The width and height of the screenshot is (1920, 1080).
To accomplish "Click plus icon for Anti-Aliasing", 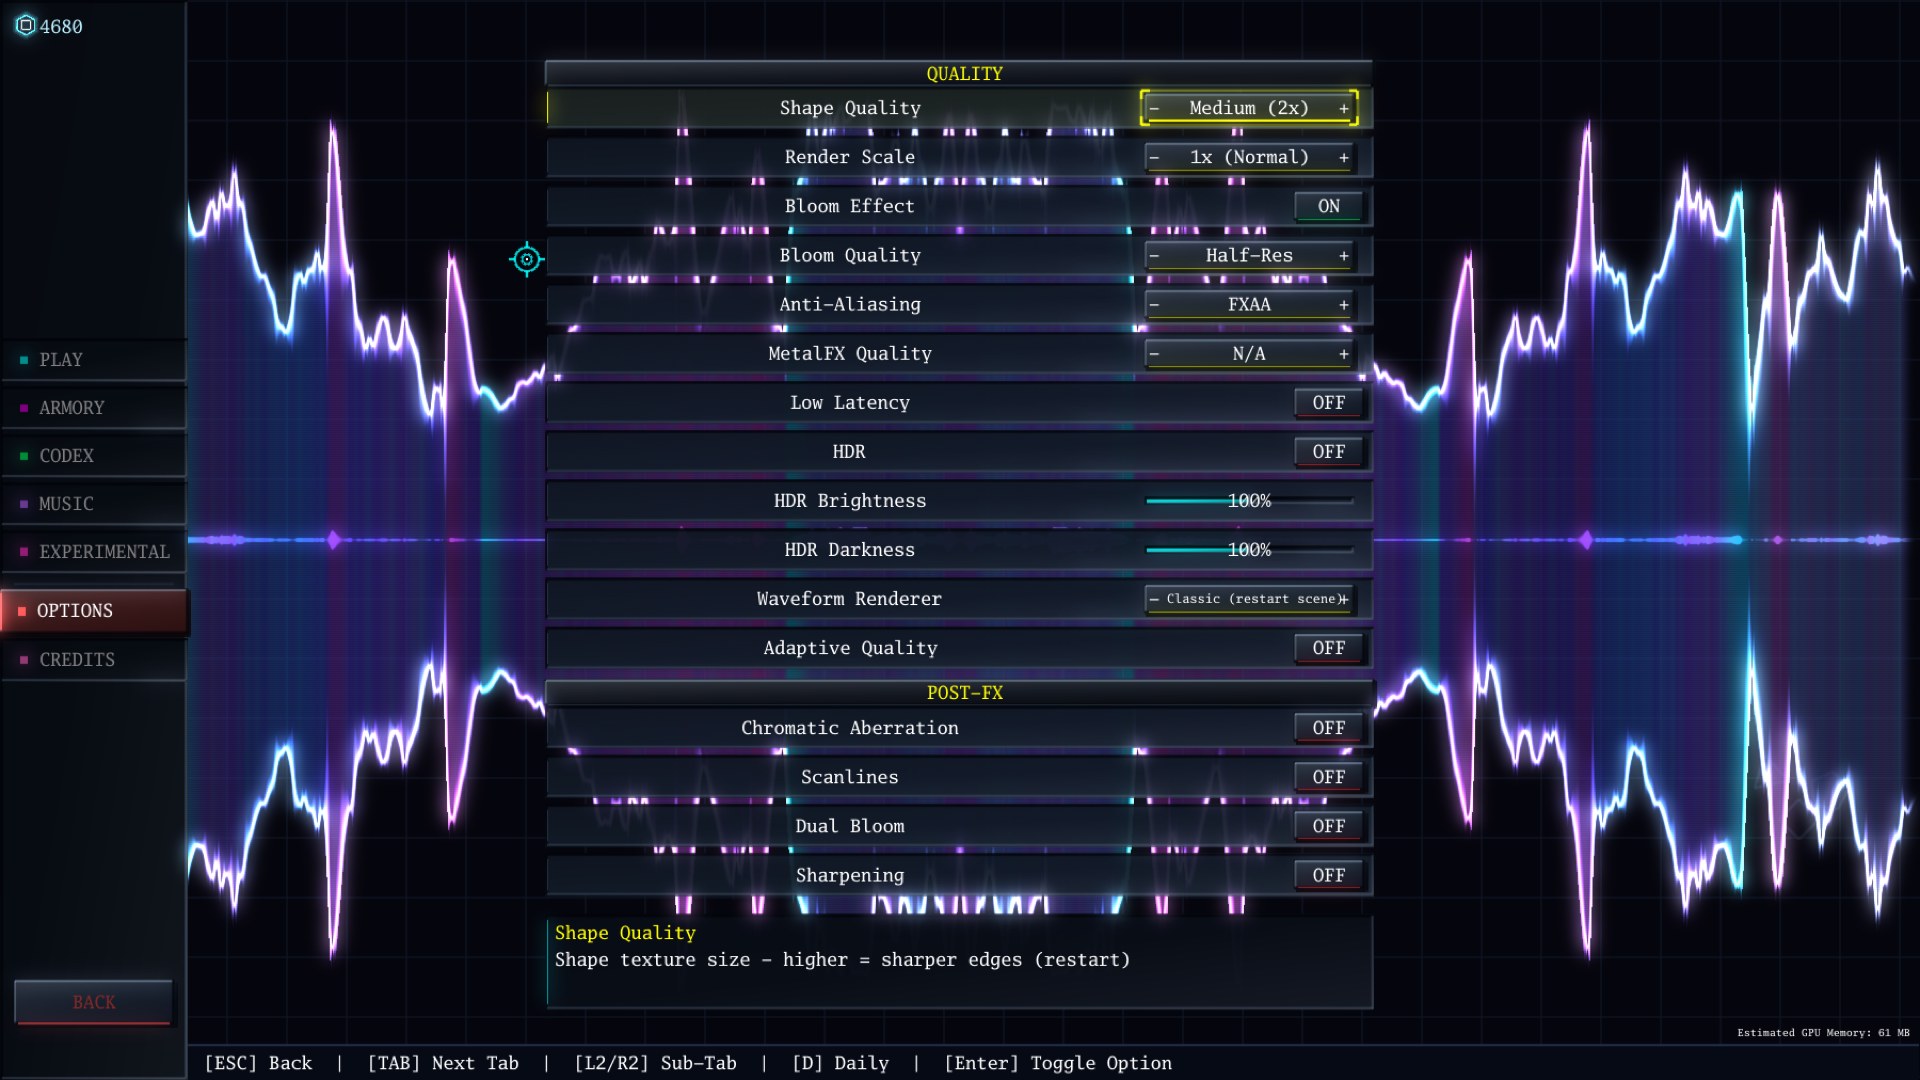I will tap(1343, 304).
